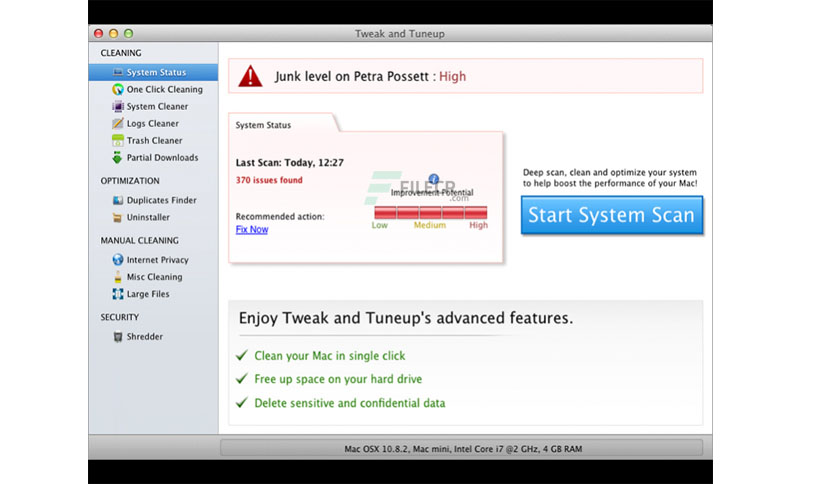This screenshot has height=484, width=836.
Task: Select the Uninstaller item
Action: click(x=154, y=217)
